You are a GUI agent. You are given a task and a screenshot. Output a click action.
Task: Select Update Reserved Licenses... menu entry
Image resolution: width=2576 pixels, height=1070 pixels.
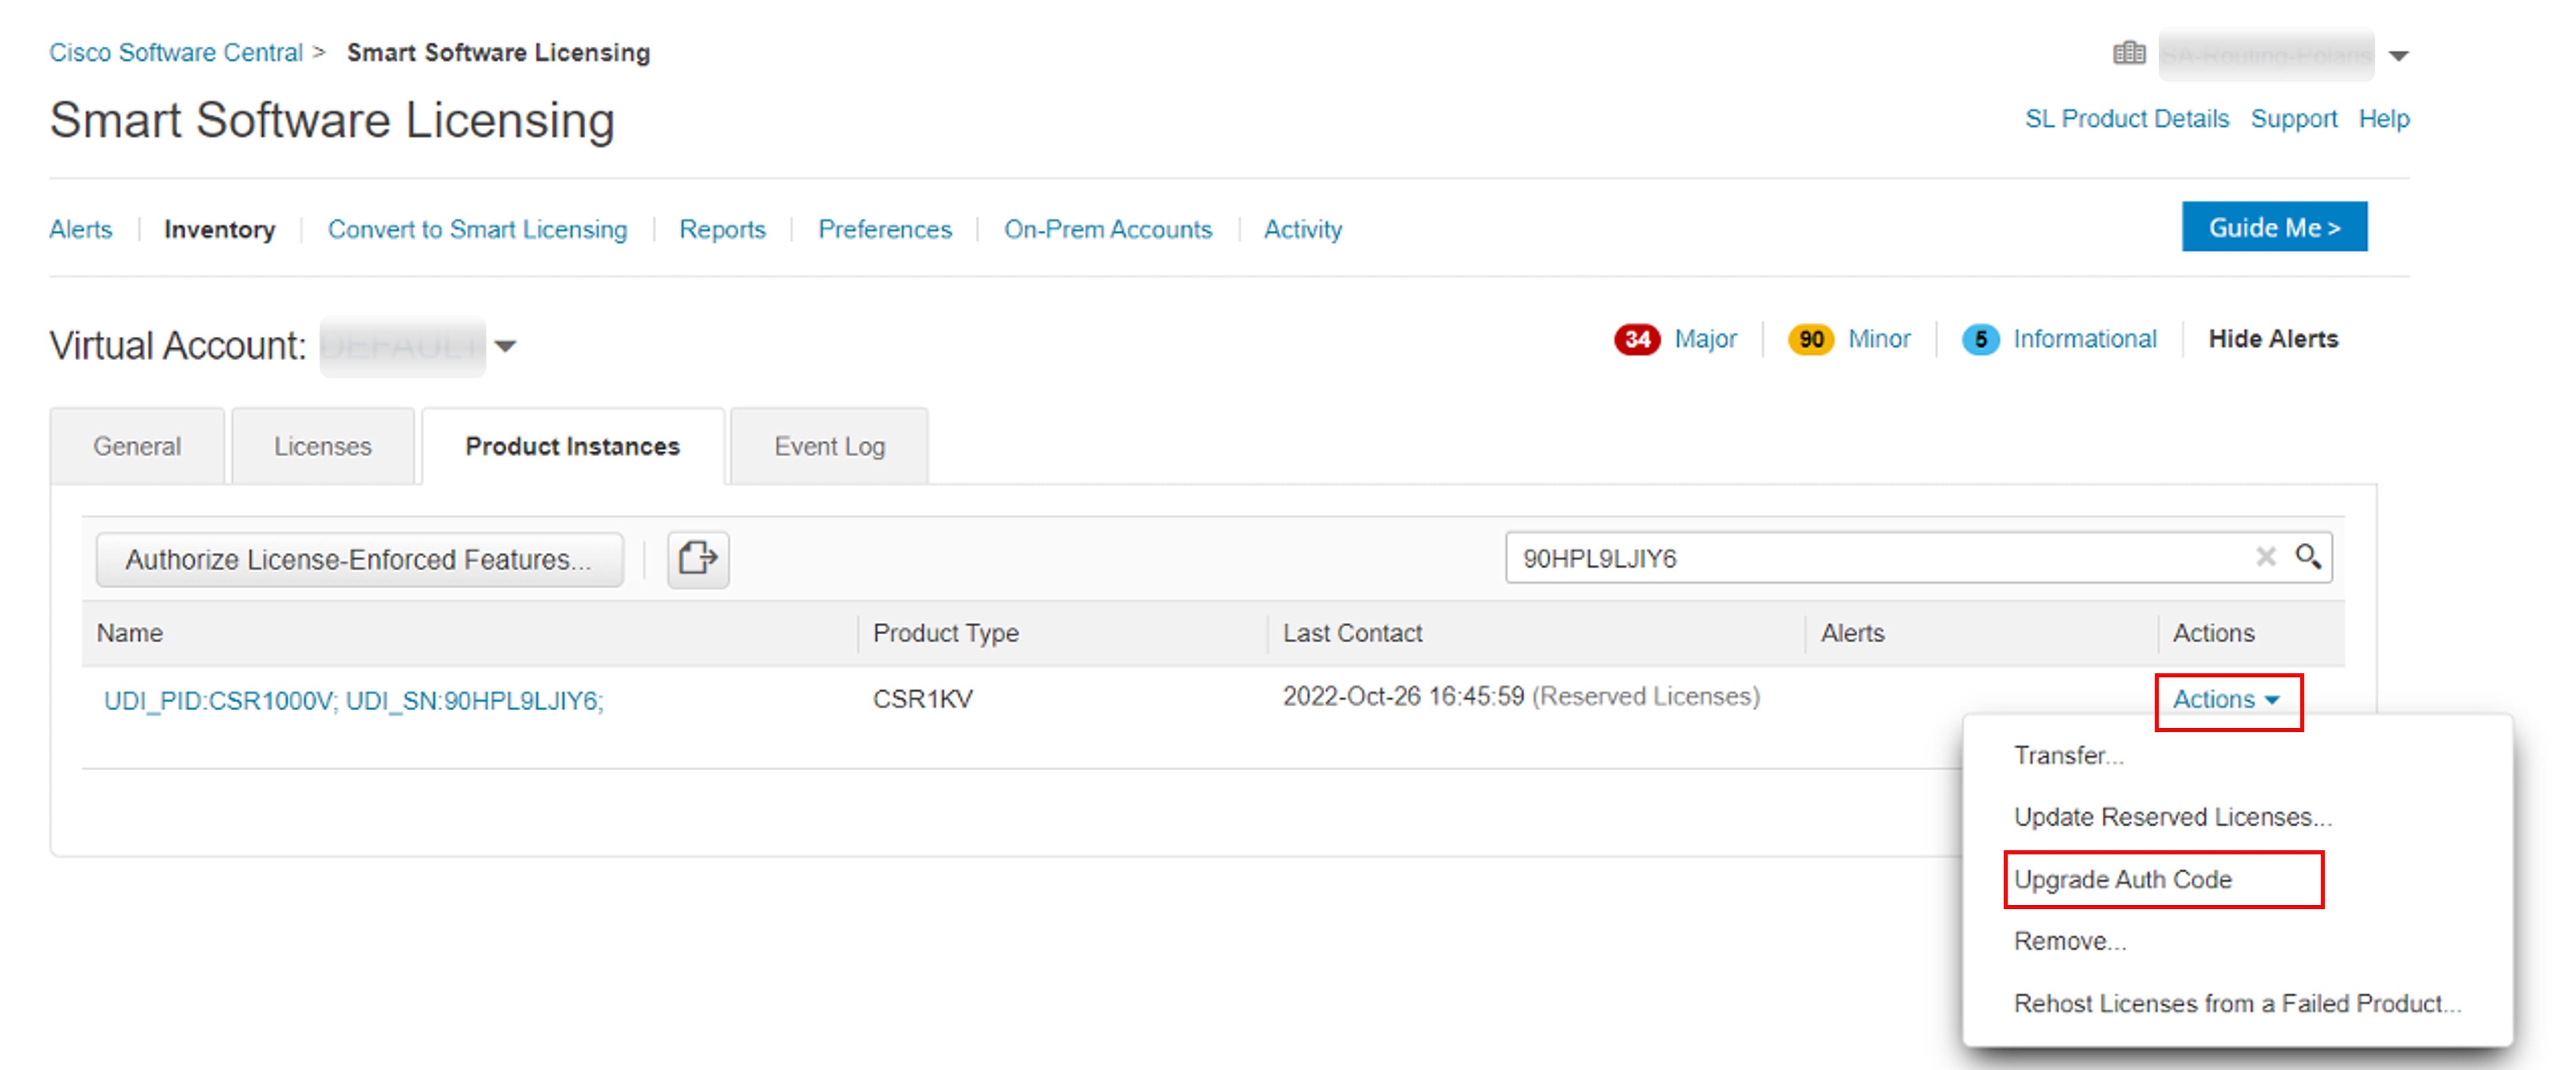(2172, 817)
